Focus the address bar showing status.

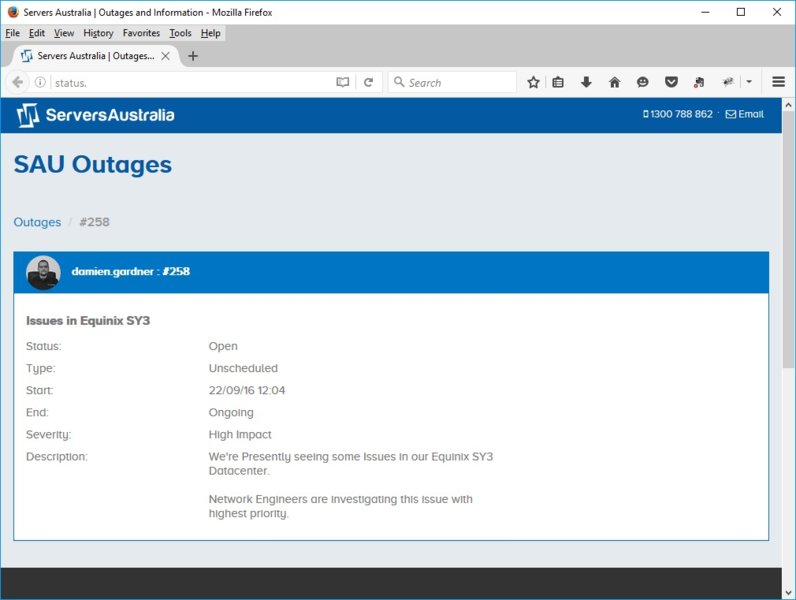coord(193,82)
